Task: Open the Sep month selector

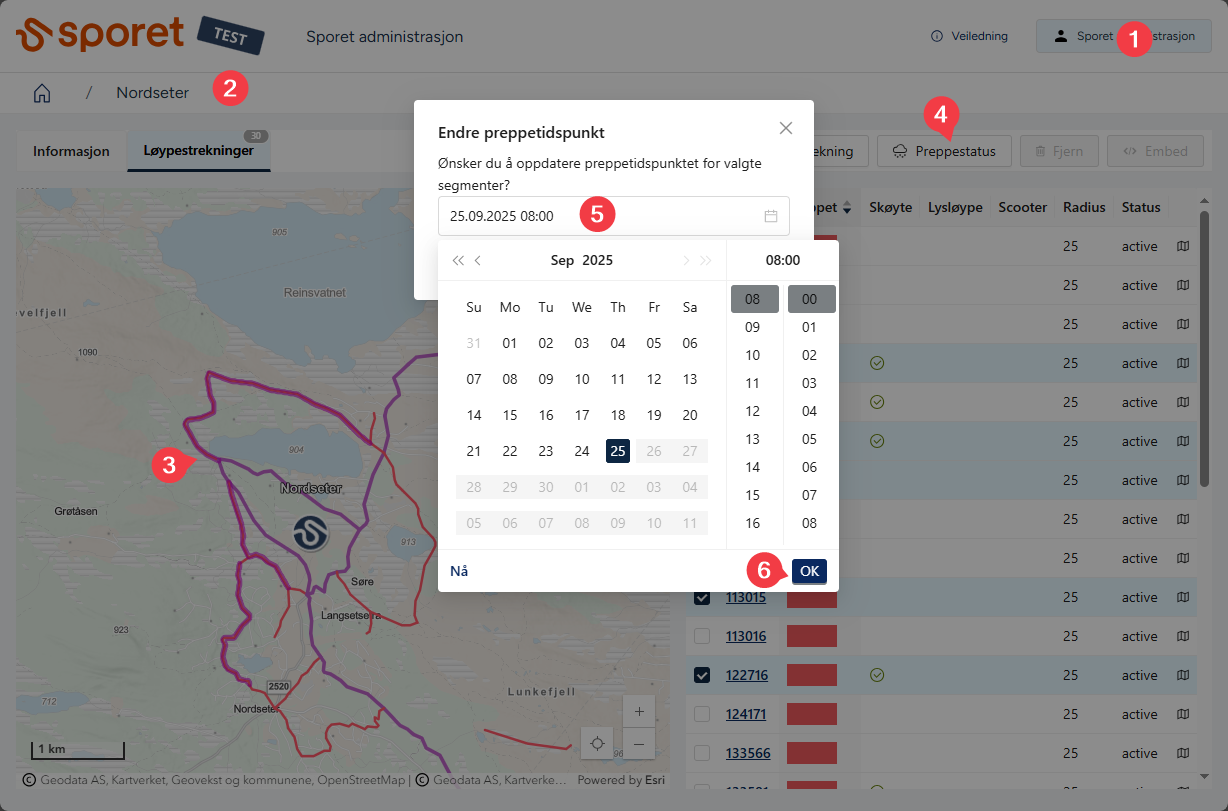Action: tap(562, 261)
